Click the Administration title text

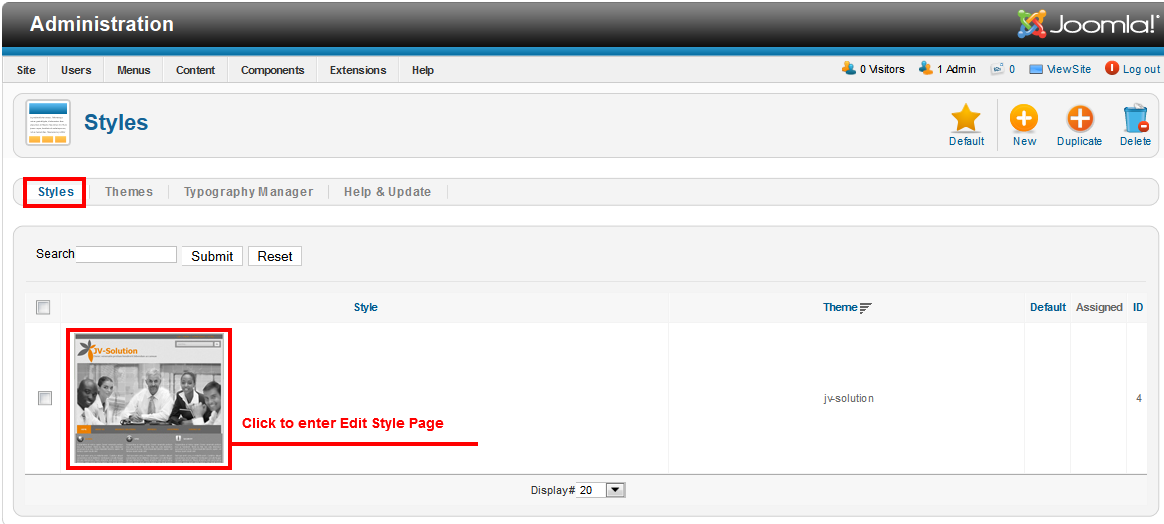tap(102, 24)
